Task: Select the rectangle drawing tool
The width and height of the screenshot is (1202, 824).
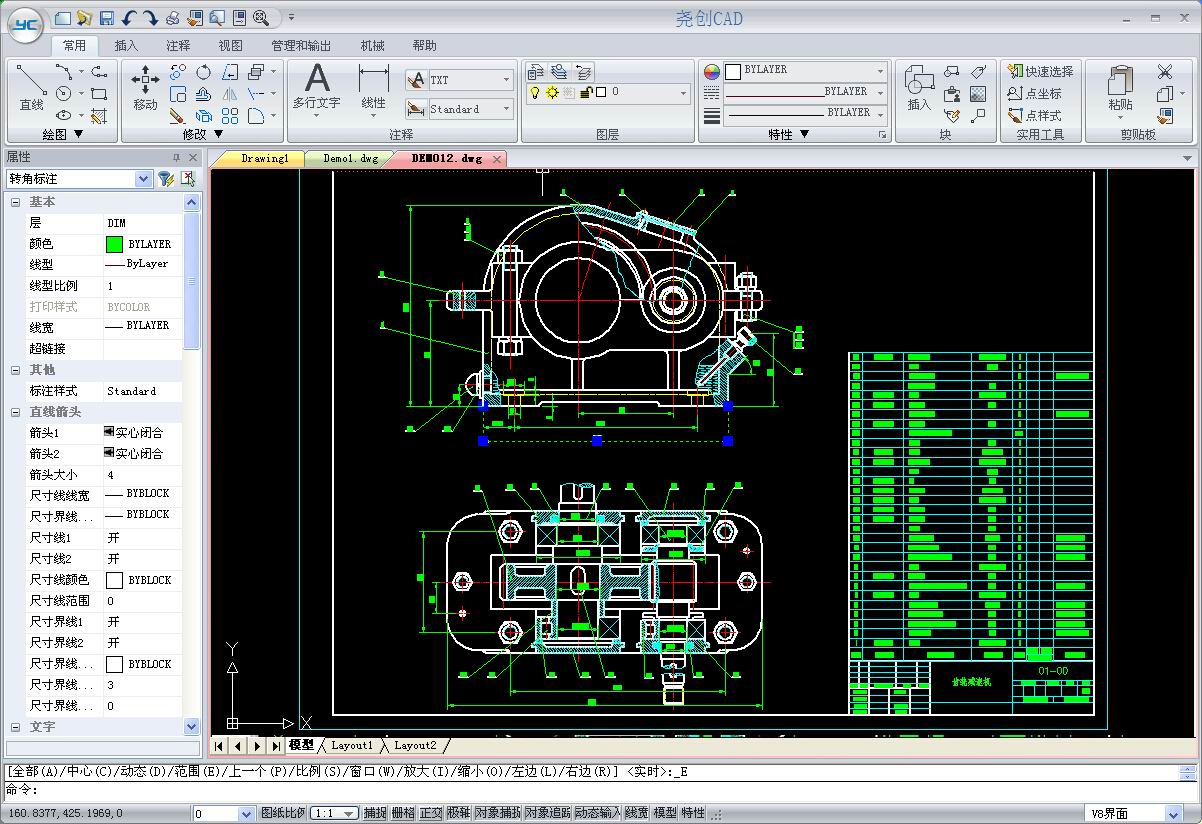Action: 99,94
